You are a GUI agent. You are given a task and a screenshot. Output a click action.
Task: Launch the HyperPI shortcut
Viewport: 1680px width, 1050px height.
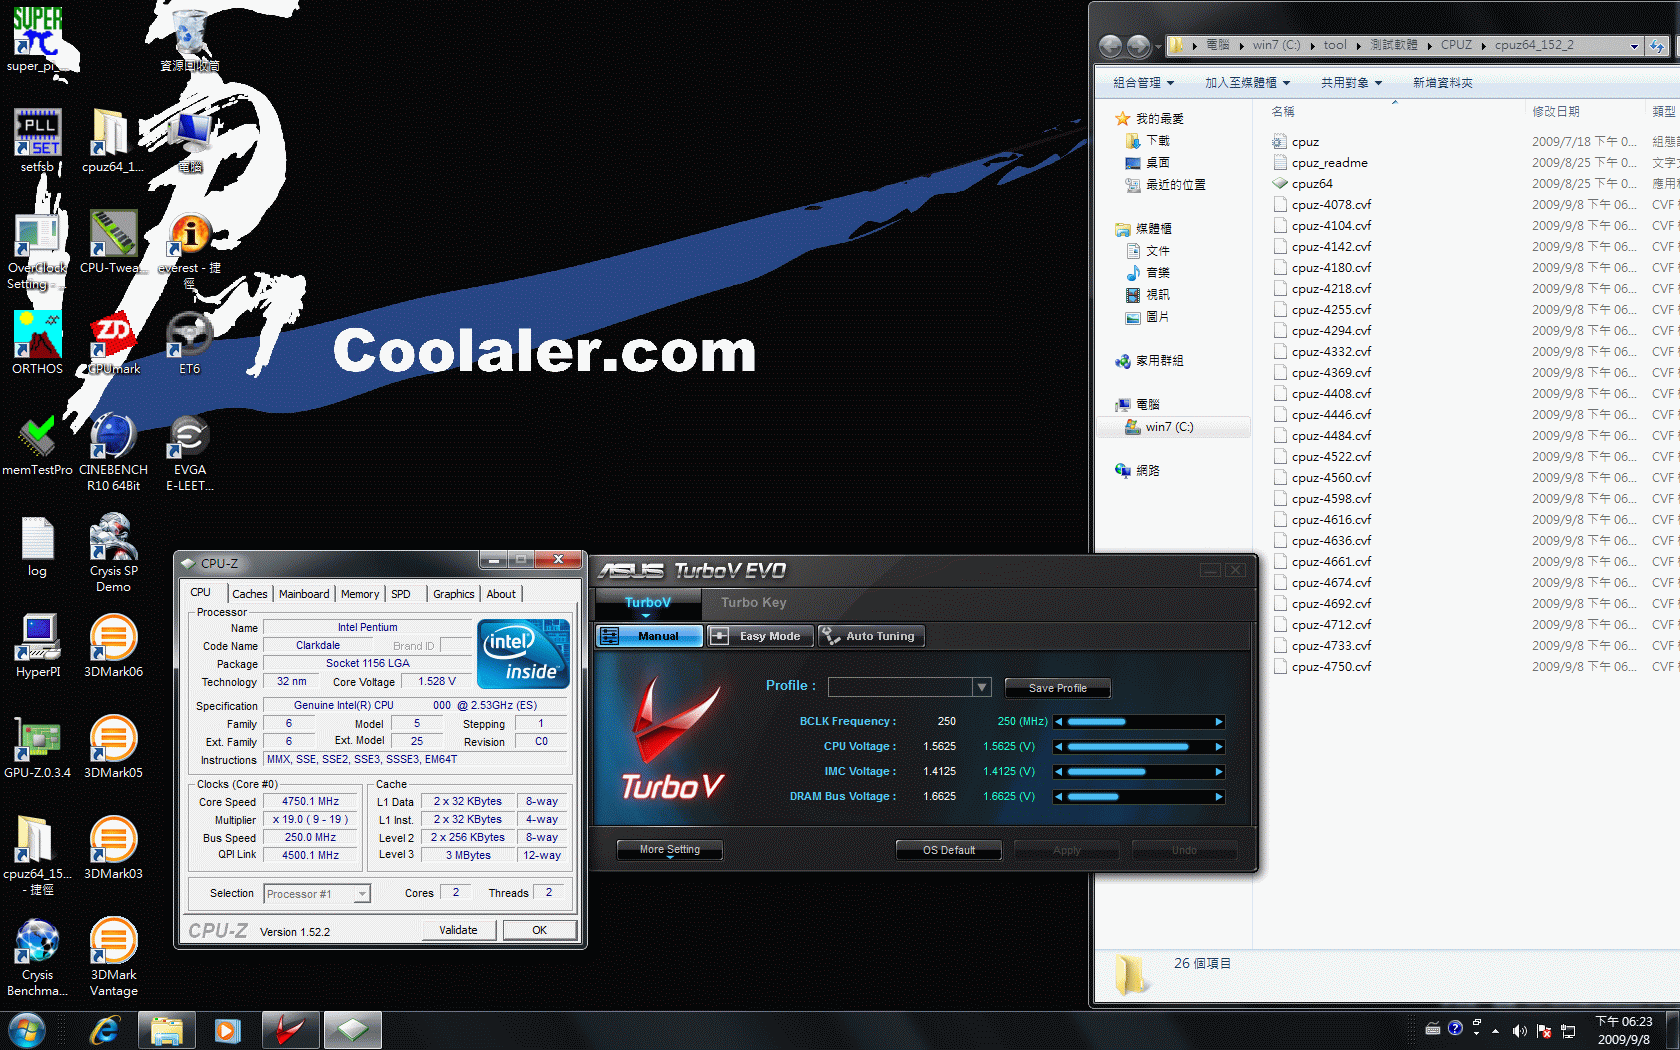[x=38, y=646]
